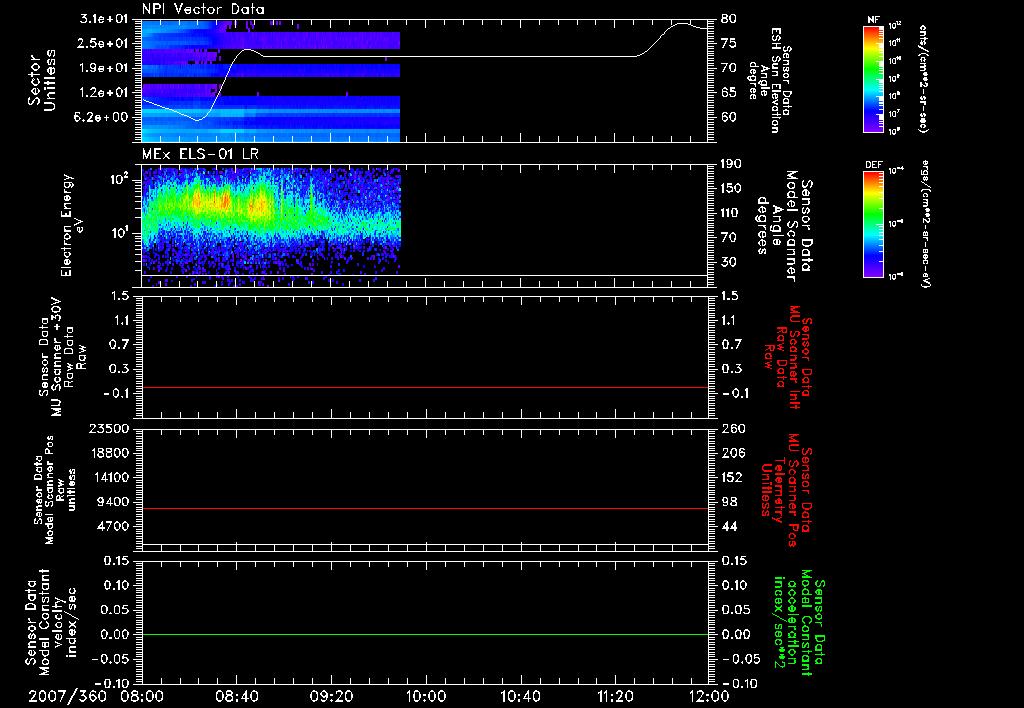Screen dimensions: 1024x708
Task: Click the '2.5e+01' sector tick label
Action: click(104, 43)
